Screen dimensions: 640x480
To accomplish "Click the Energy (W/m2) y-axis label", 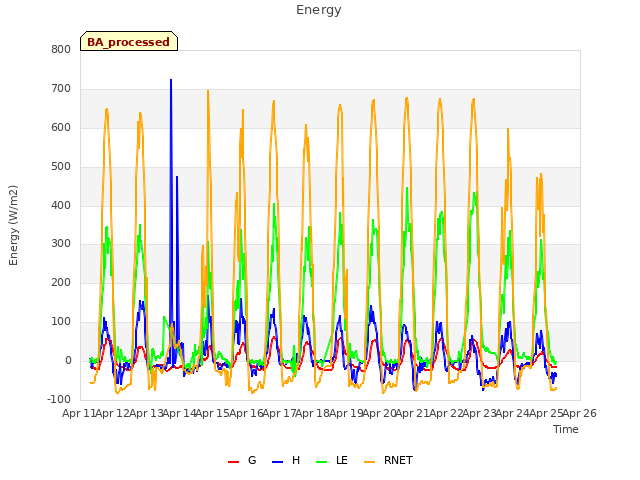I will pyautogui.click(x=13, y=225).
